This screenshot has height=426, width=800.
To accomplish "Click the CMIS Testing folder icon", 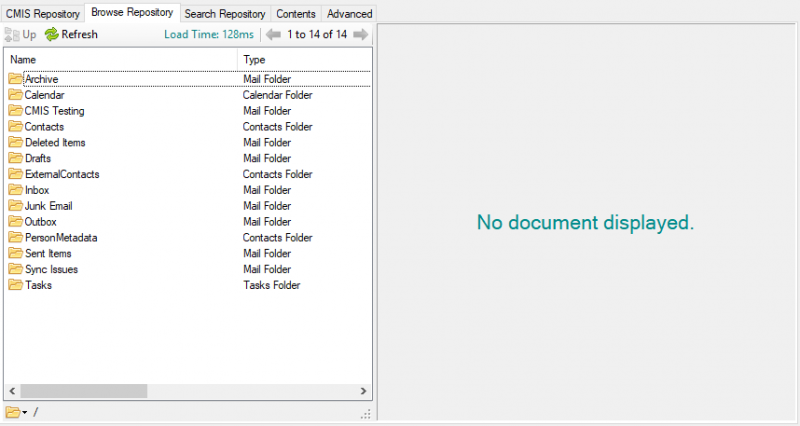I will 15,111.
